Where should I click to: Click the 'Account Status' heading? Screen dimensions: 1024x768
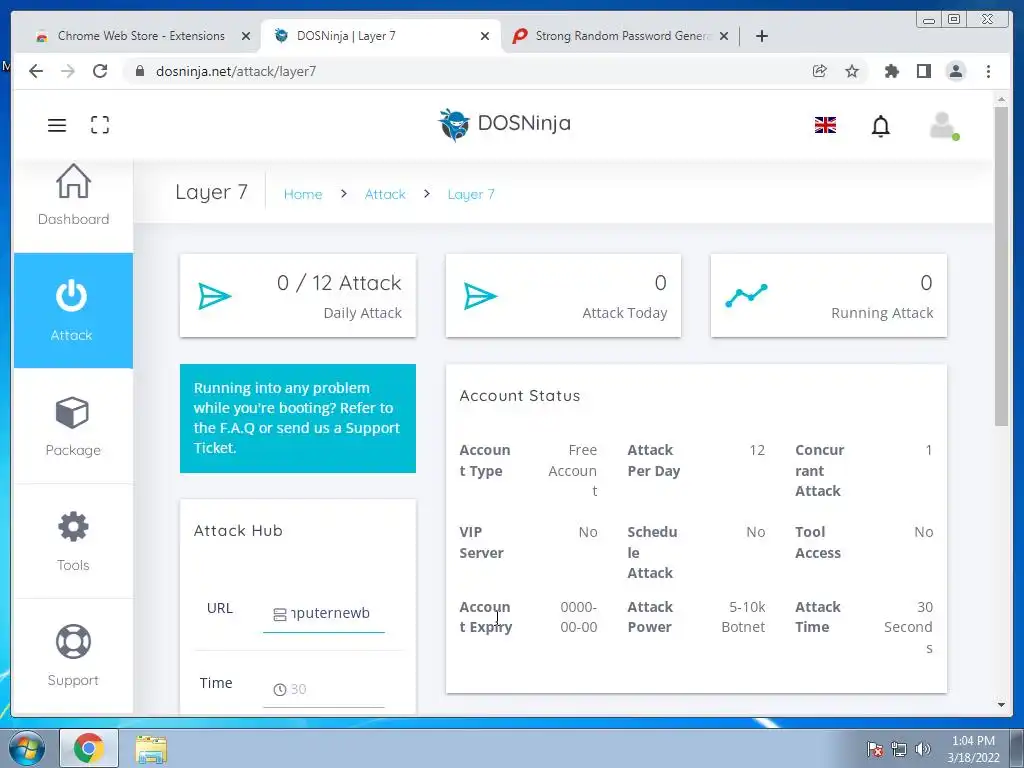[520, 396]
